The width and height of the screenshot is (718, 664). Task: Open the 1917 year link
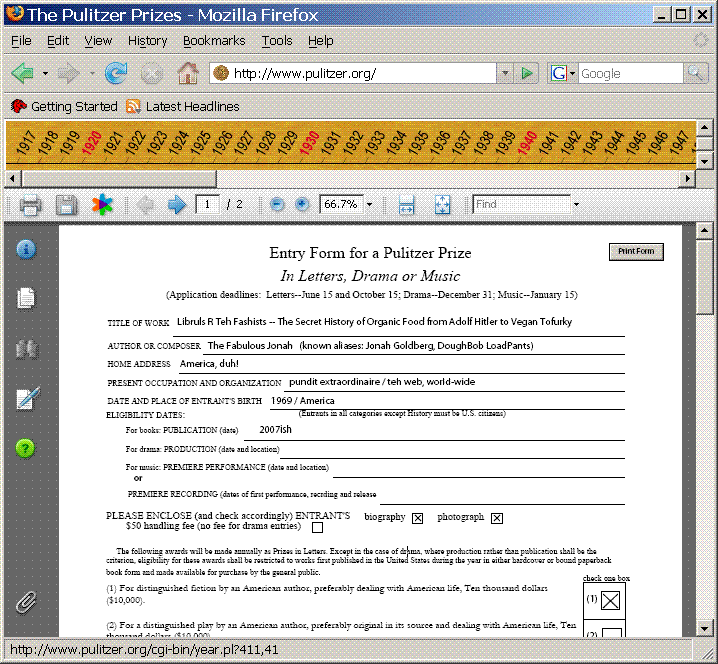pyautogui.click(x=26, y=142)
